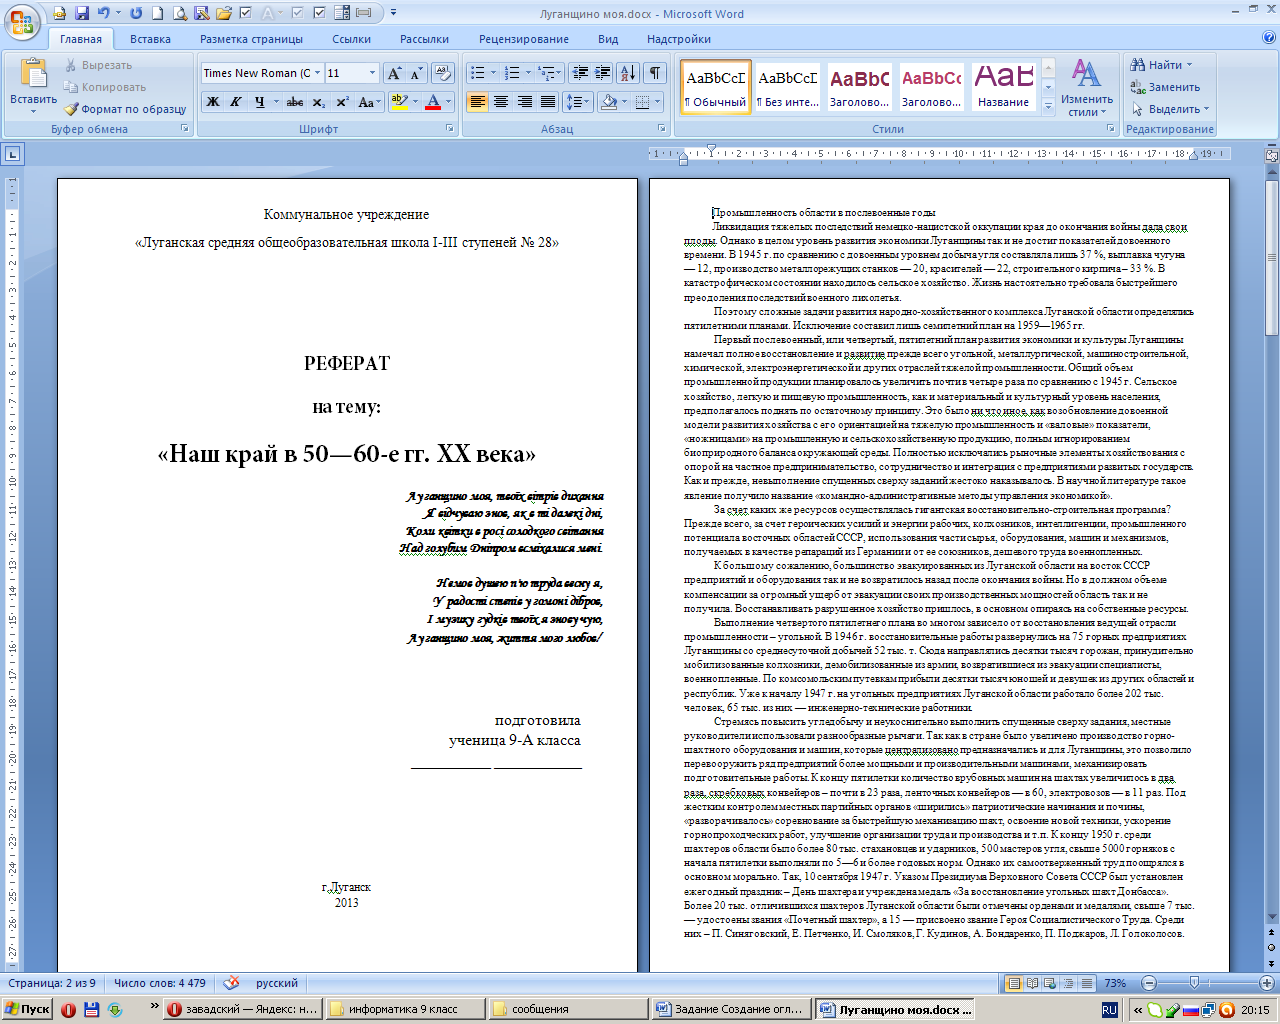This screenshot has width=1280, height=1024.
Task: Open the Вид tab
Action: pyautogui.click(x=608, y=39)
